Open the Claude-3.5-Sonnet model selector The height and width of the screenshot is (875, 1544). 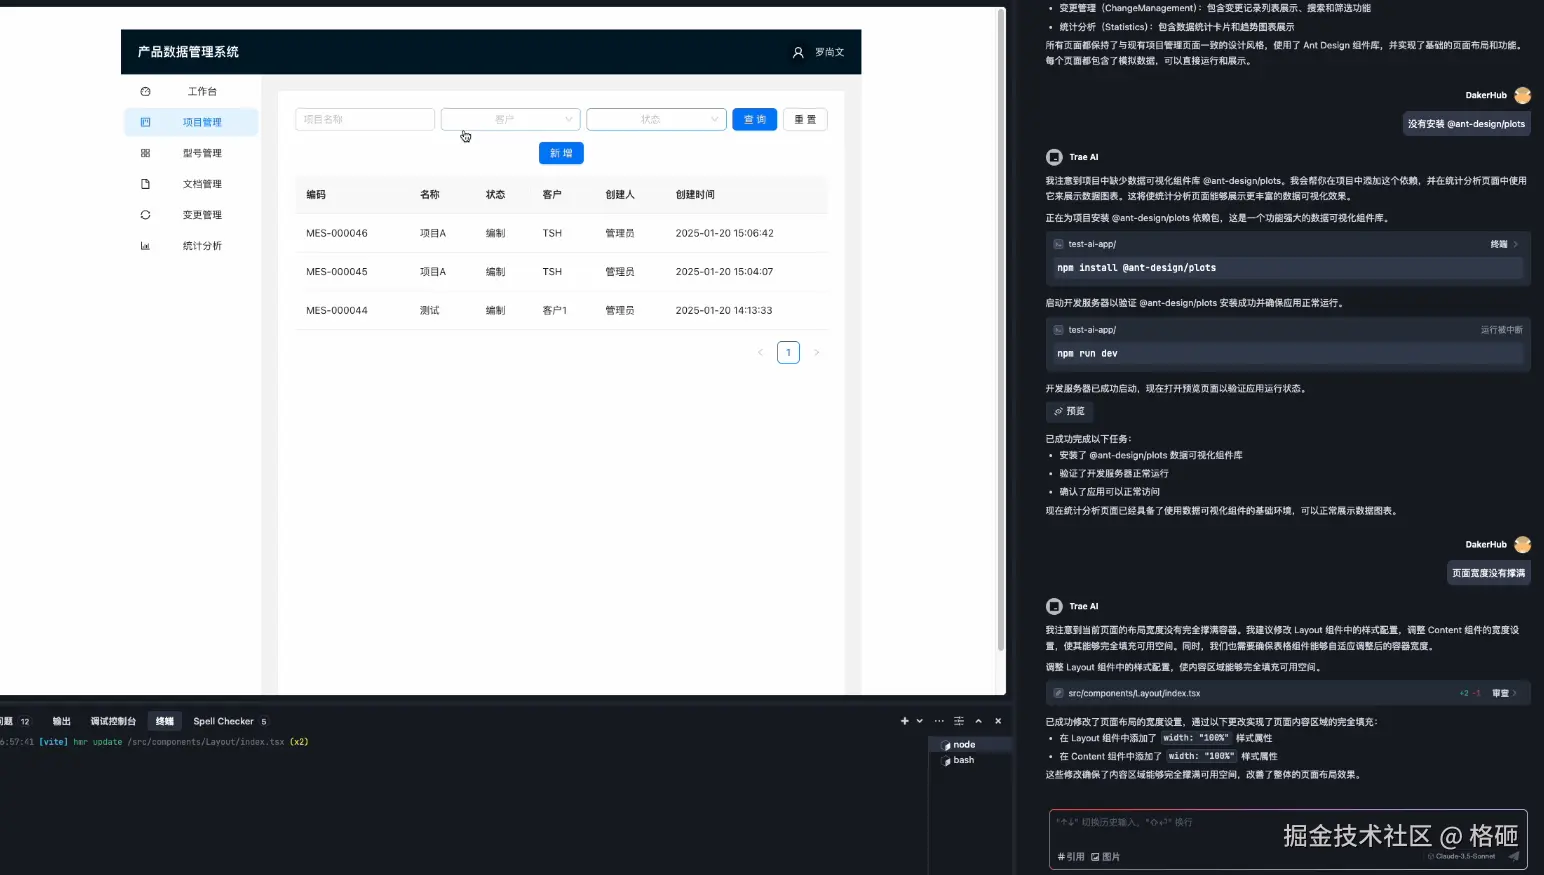[x=1462, y=856]
